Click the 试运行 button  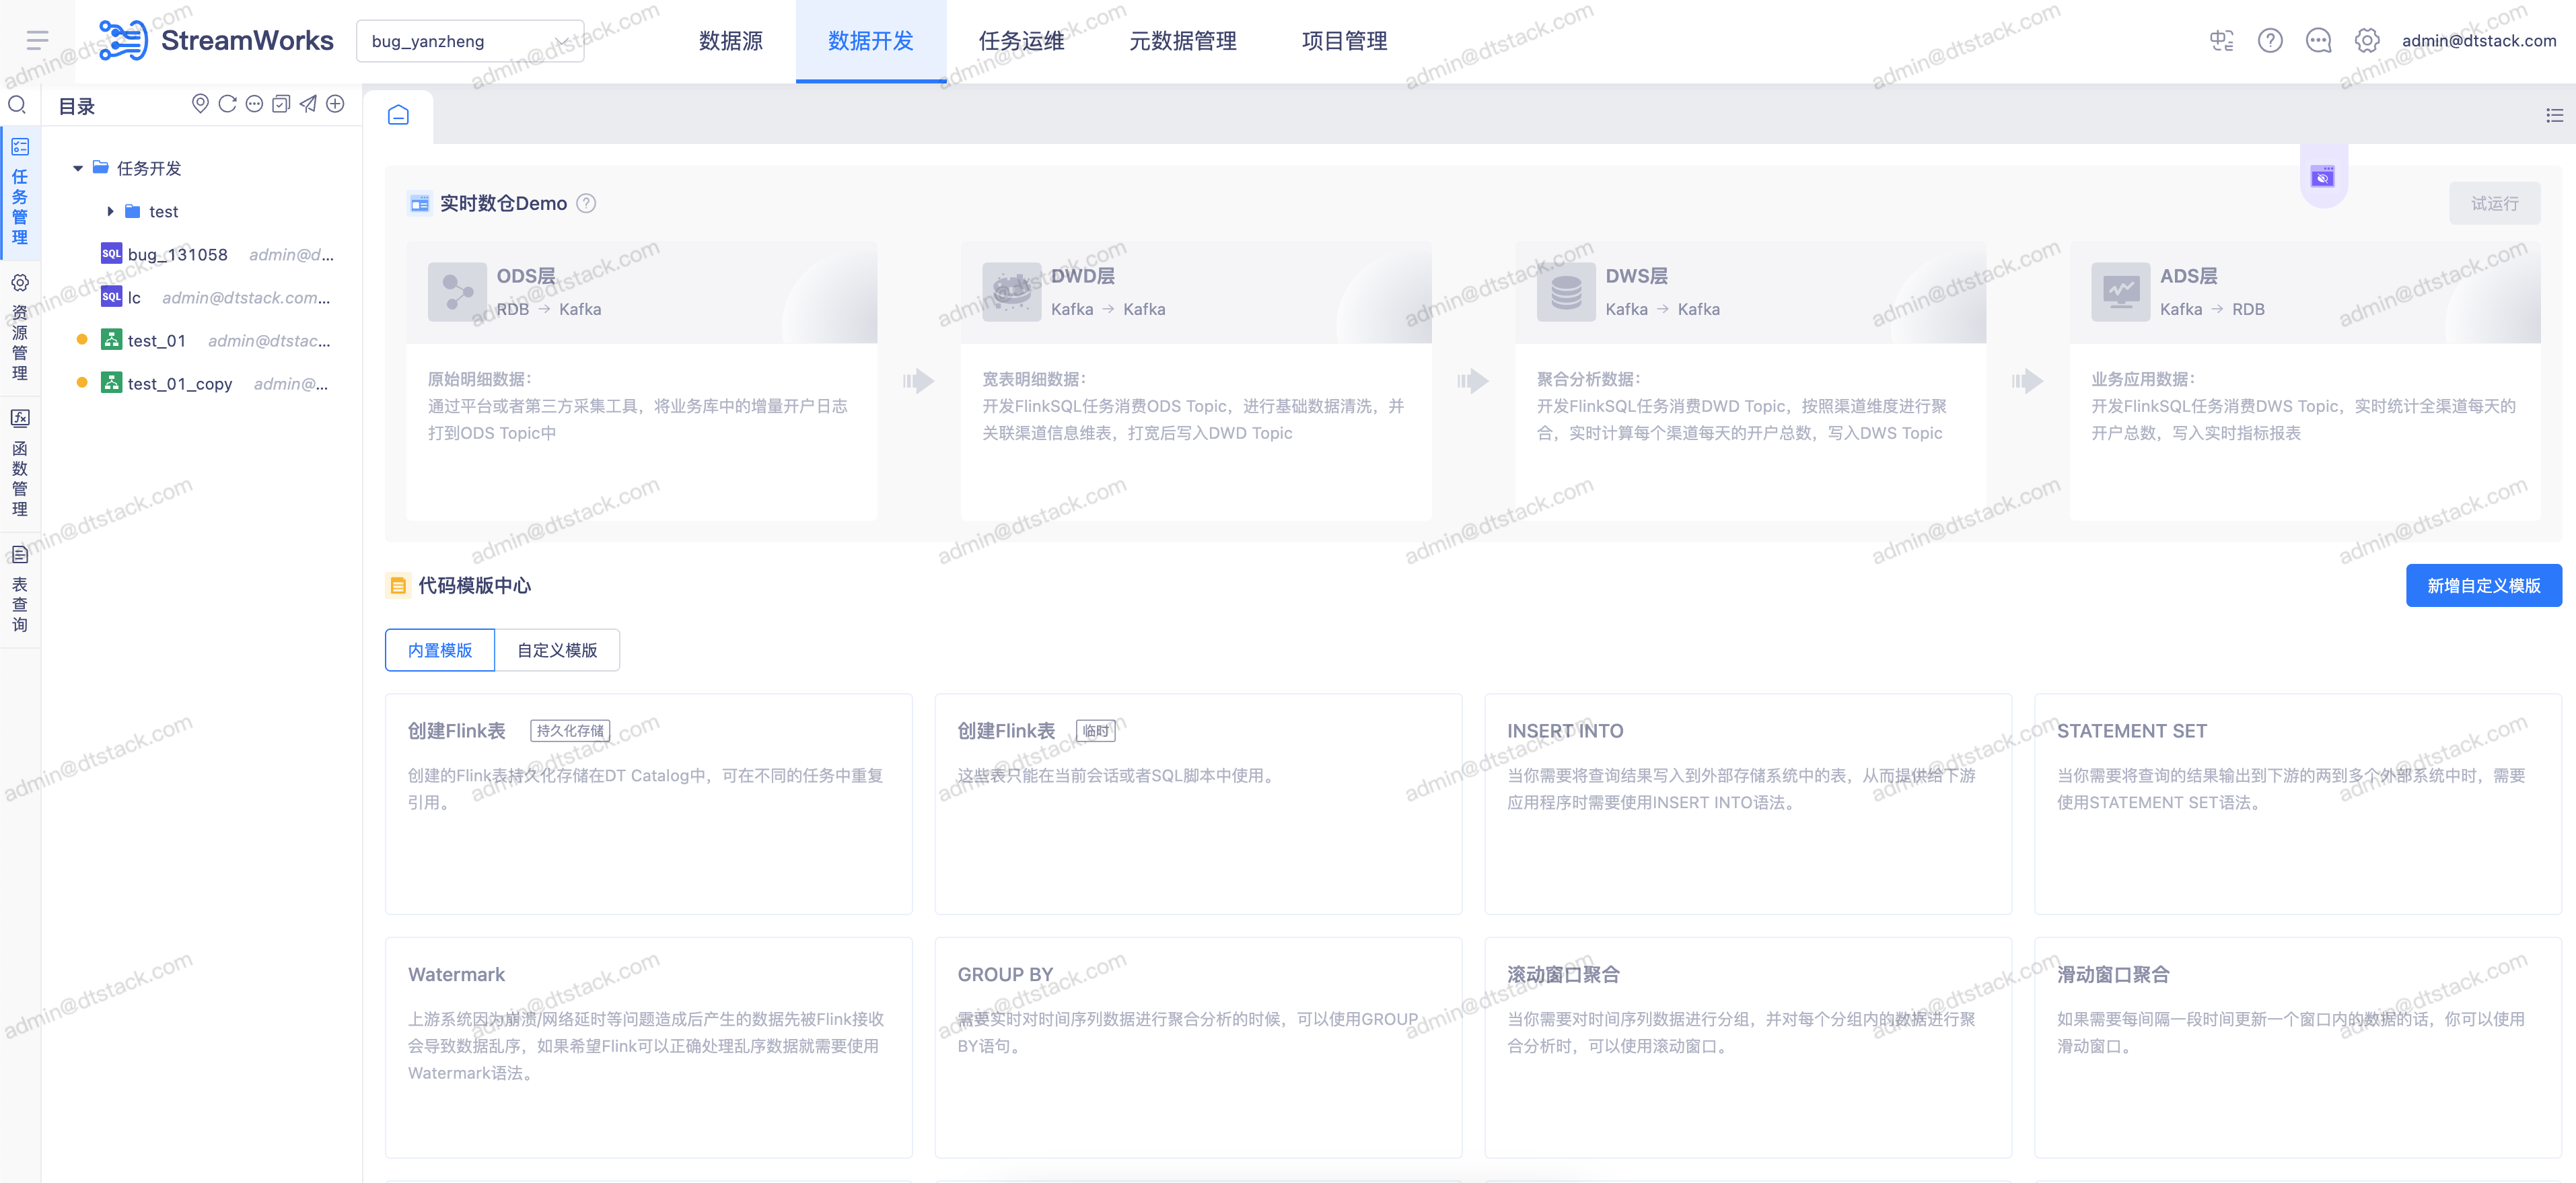(x=2494, y=204)
